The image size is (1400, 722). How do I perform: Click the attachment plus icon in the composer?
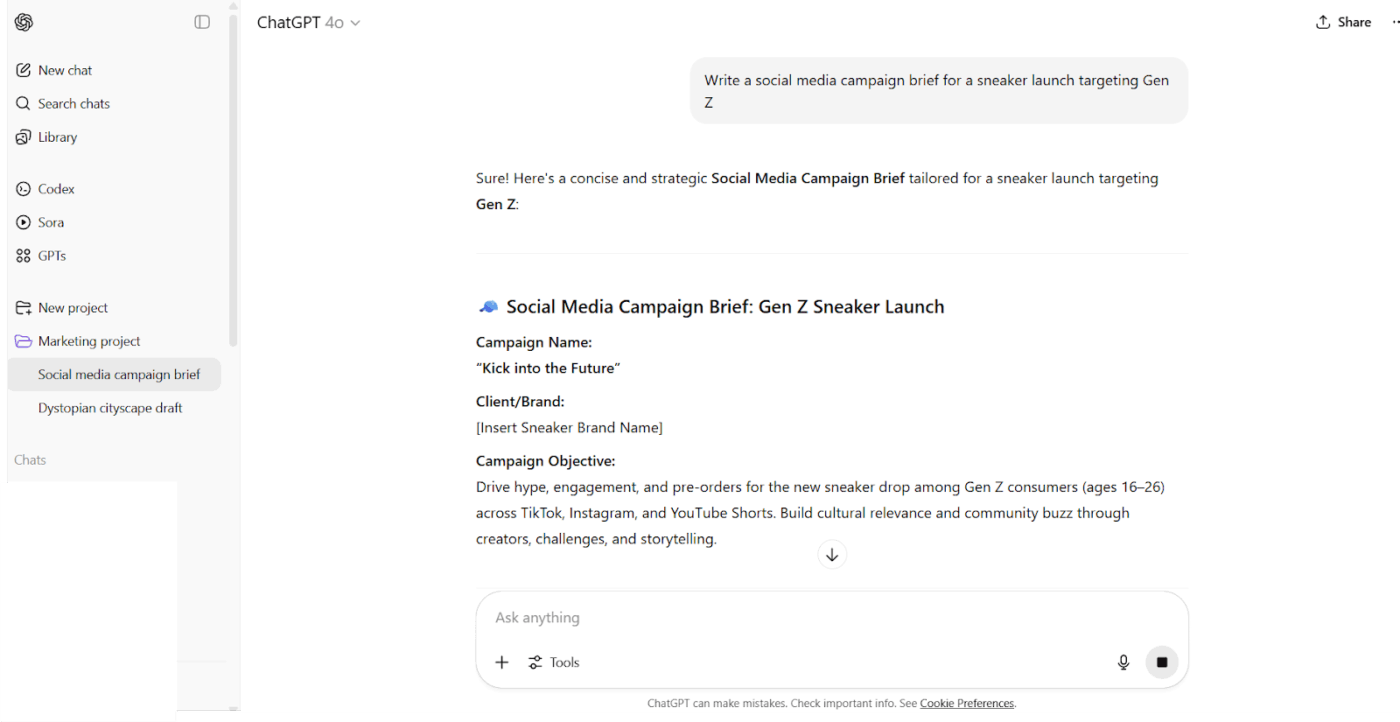[x=502, y=662]
